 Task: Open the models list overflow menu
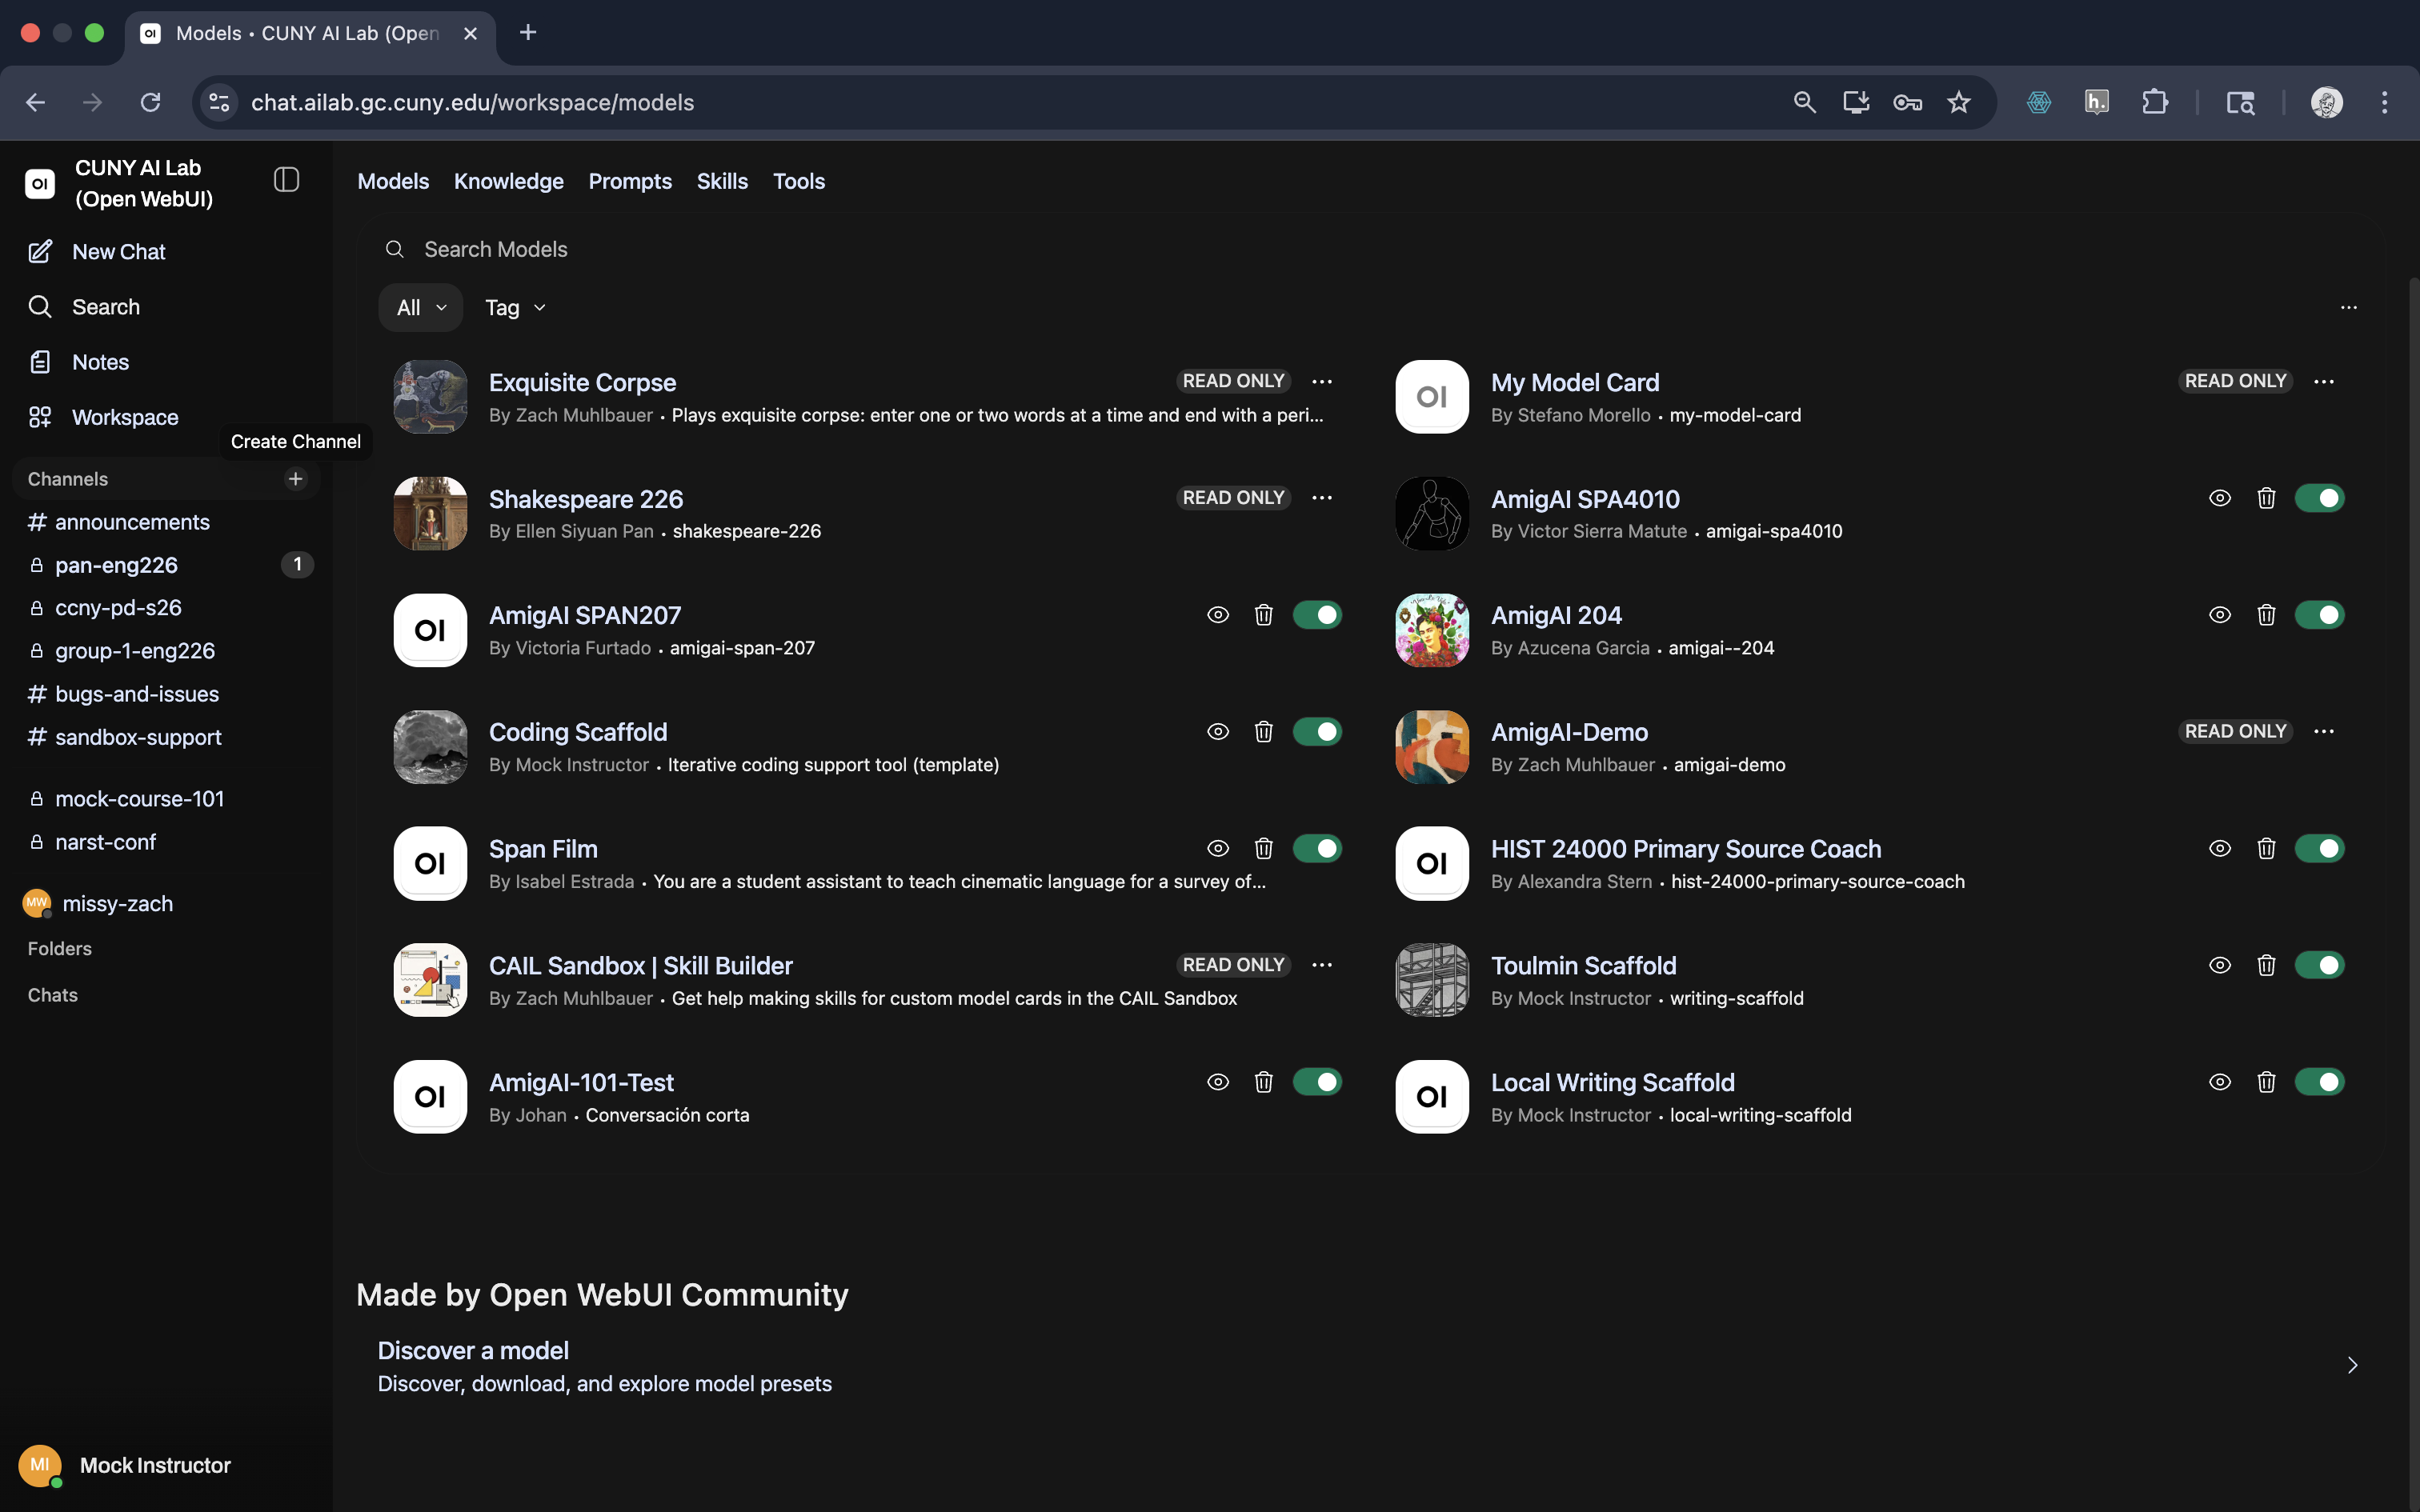point(2349,307)
